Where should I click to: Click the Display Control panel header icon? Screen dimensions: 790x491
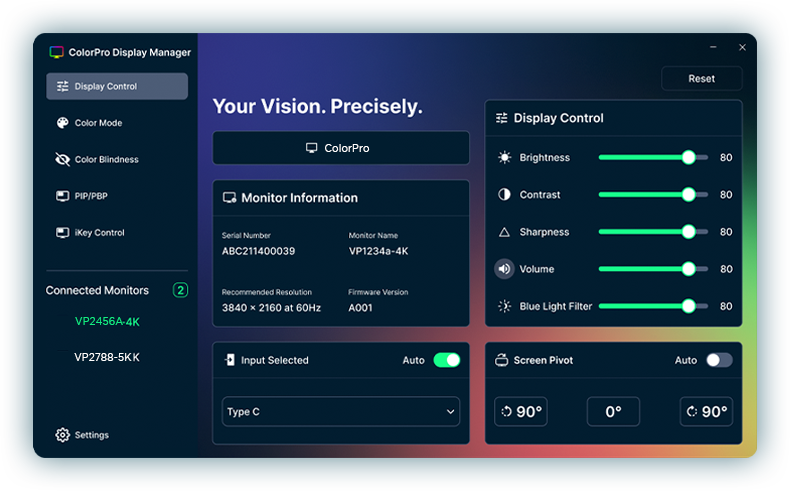501,118
